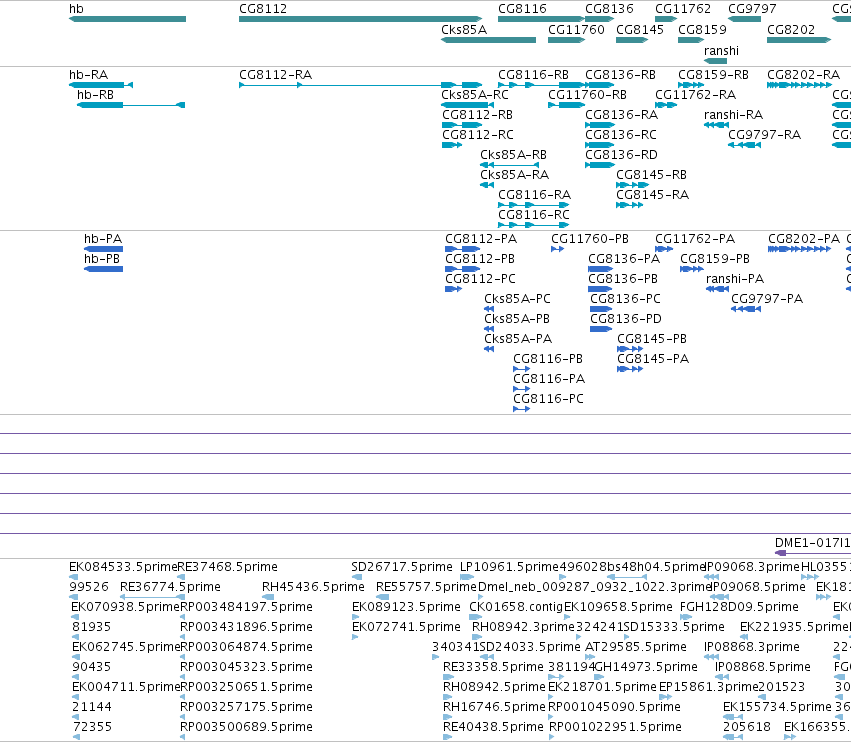
Task: Select the CG8159 gene label
Action: tap(702, 30)
